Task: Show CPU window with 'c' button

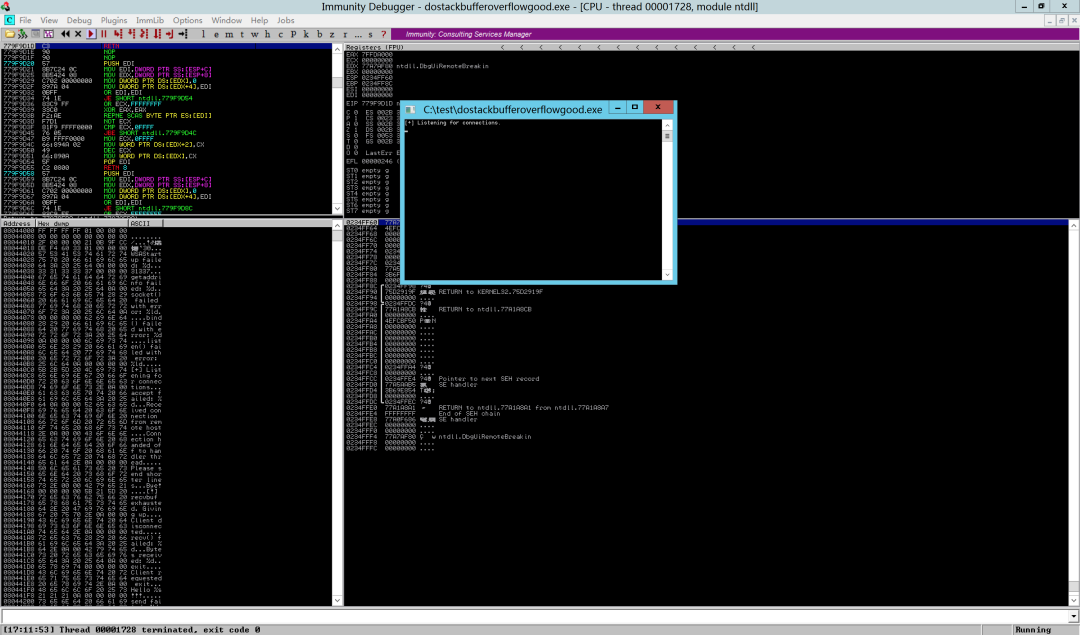Action: (280, 34)
